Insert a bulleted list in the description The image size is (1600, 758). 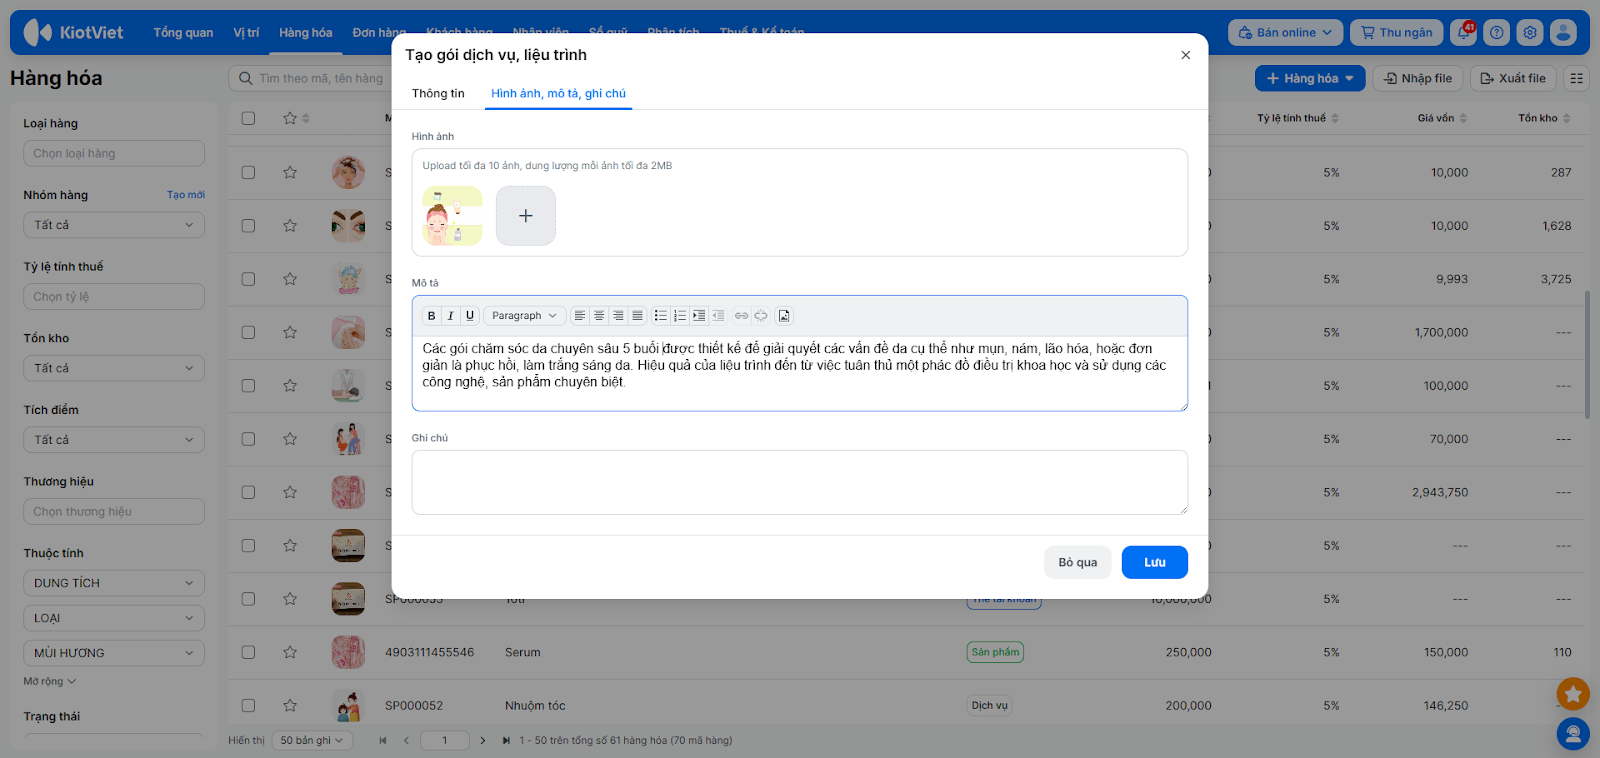point(661,316)
